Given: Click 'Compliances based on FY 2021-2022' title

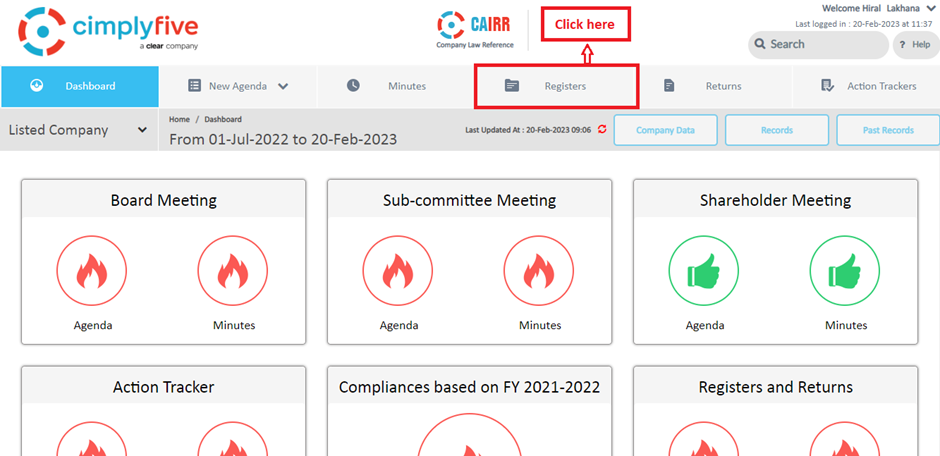Looking at the screenshot, I should coord(469,388).
